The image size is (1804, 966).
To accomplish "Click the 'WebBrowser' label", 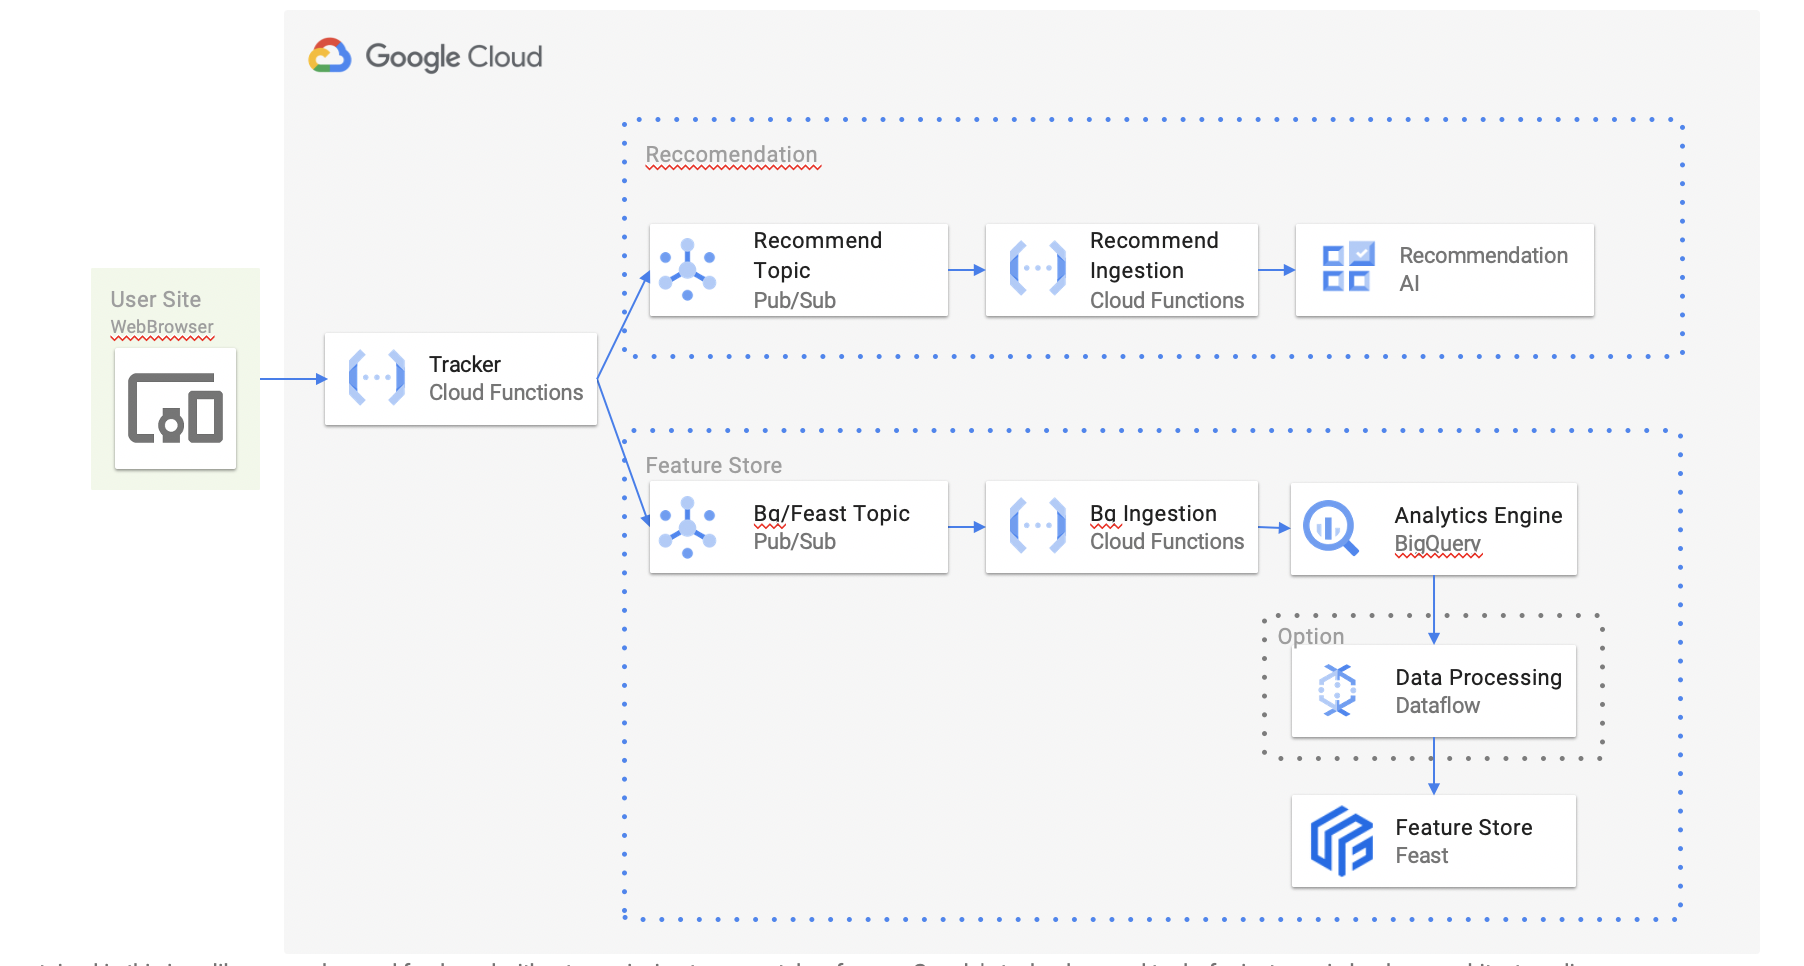I will (162, 327).
